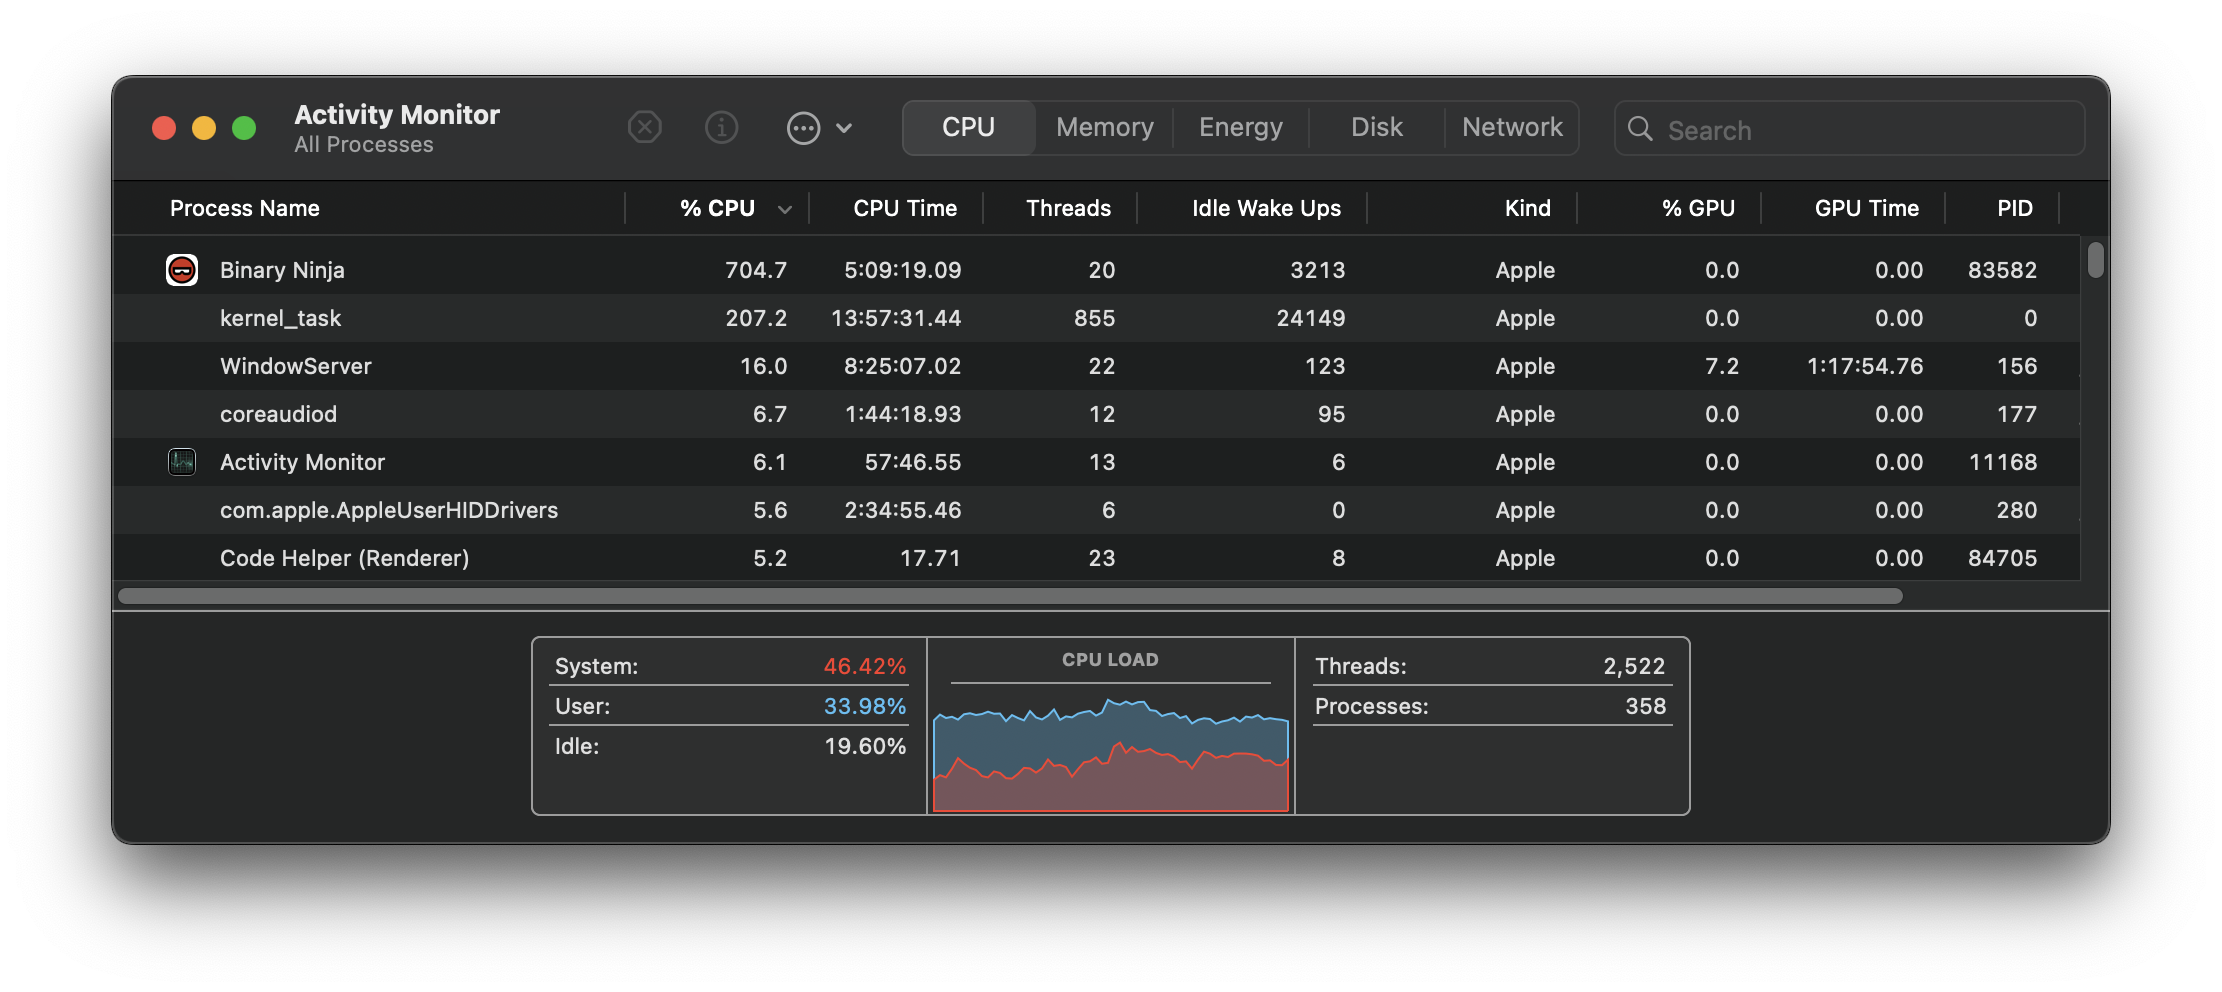The width and height of the screenshot is (2222, 992).
Task: Click WindowServer GPU time 1:17:54.76
Action: [x=1865, y=366]
